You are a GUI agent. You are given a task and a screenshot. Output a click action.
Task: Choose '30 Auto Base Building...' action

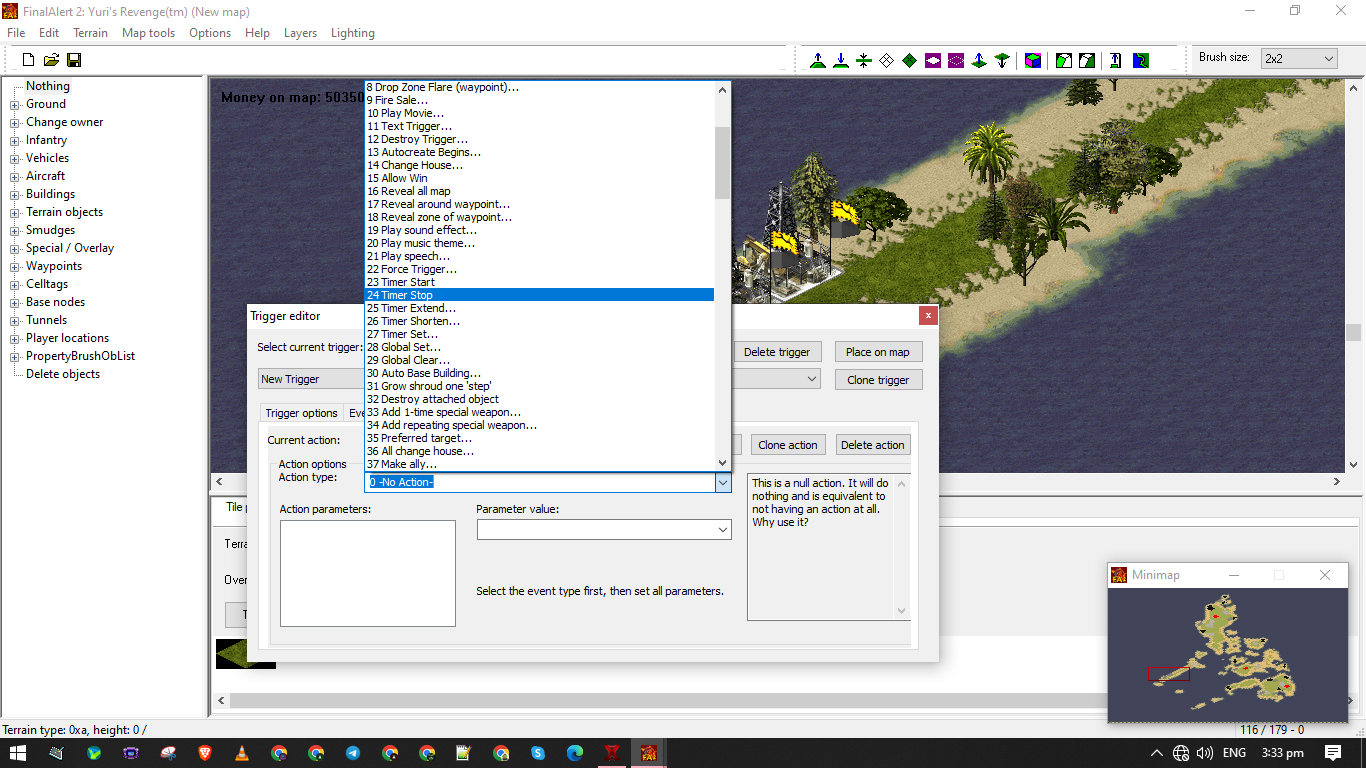[540, 373]
